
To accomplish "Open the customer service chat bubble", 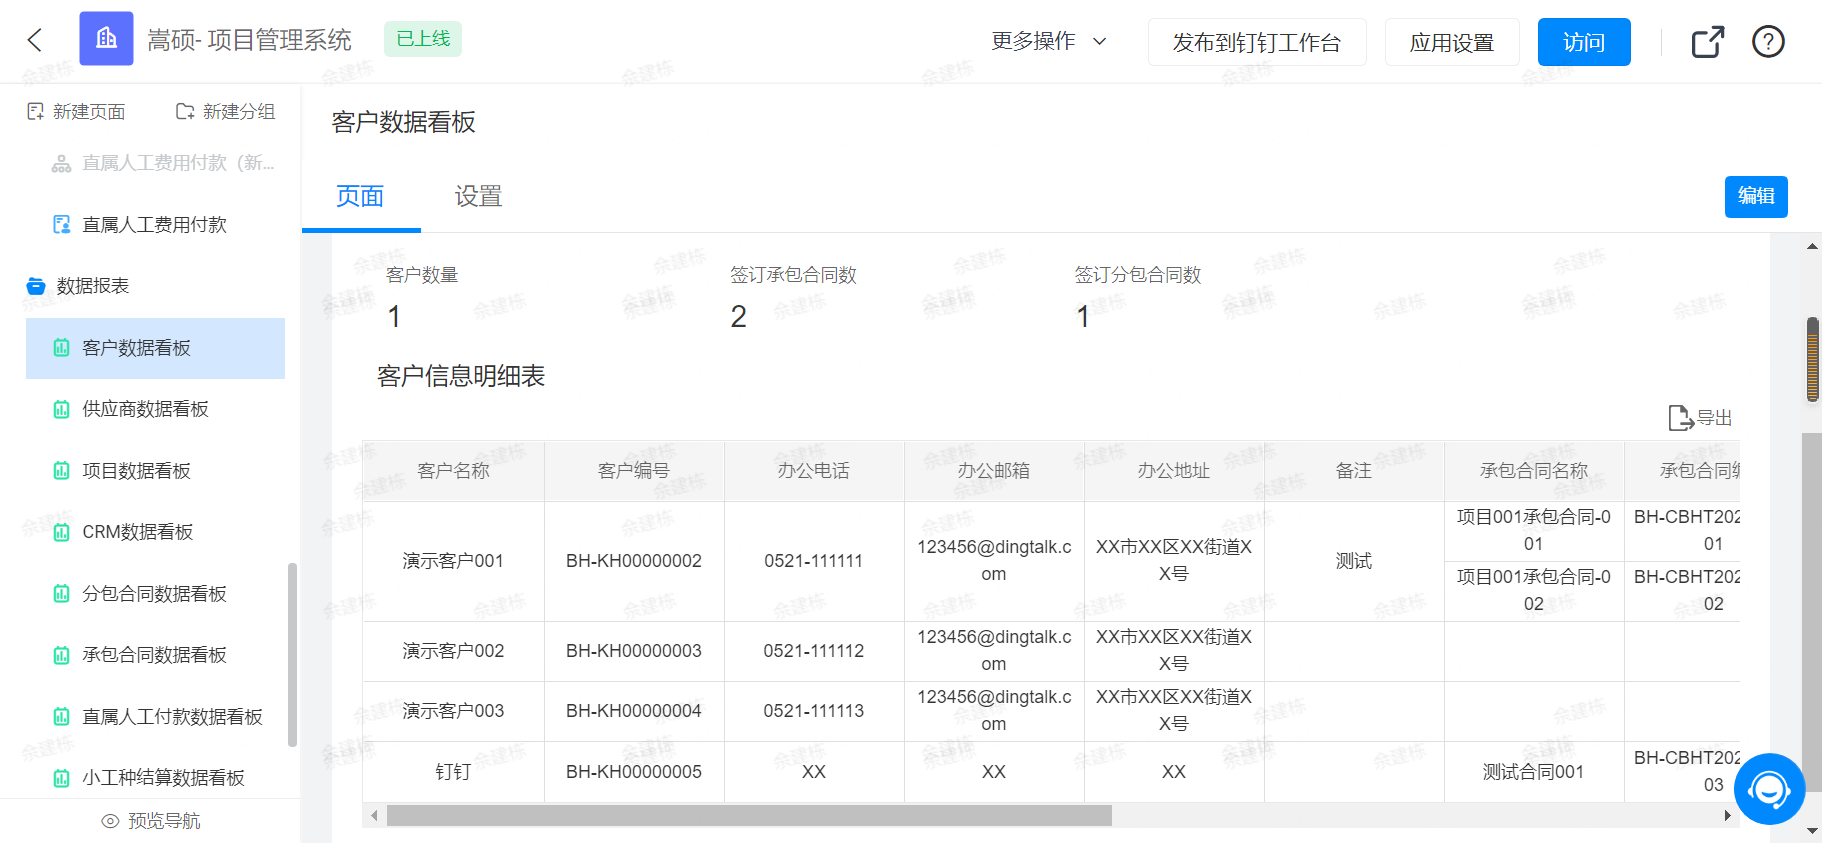I will (x=1769, y=789).
